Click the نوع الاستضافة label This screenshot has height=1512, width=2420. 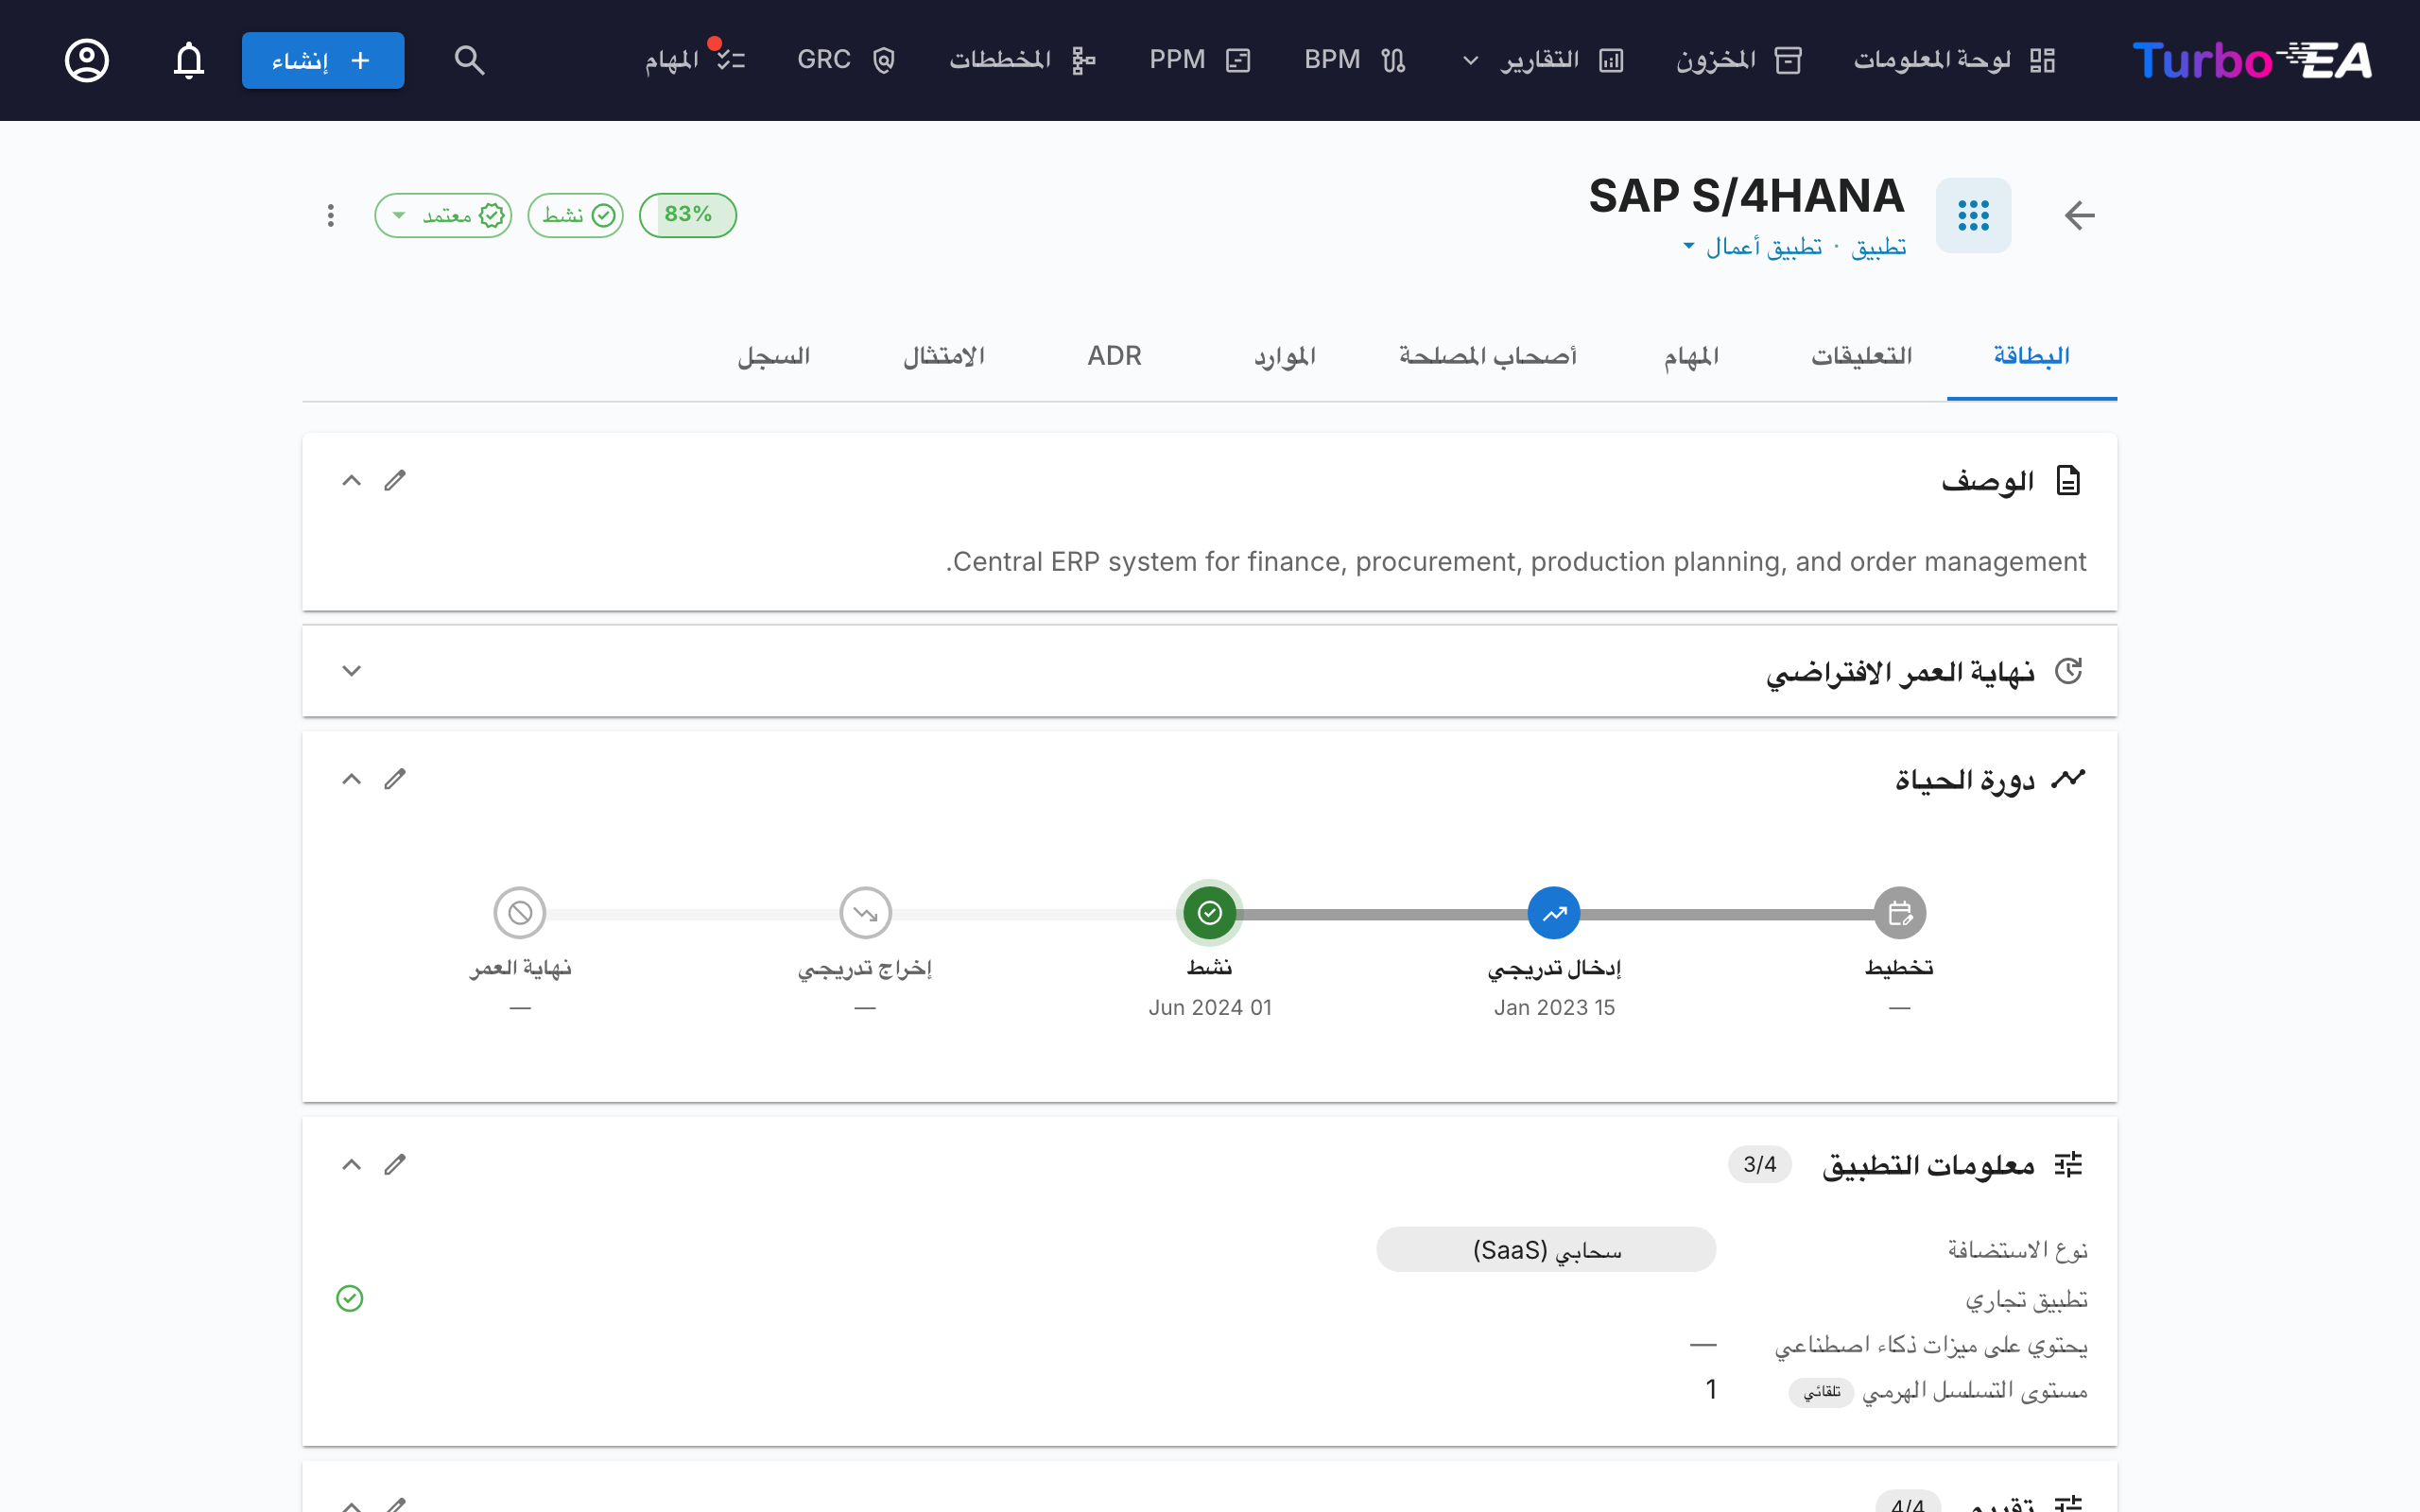tap(2017, 1250)
